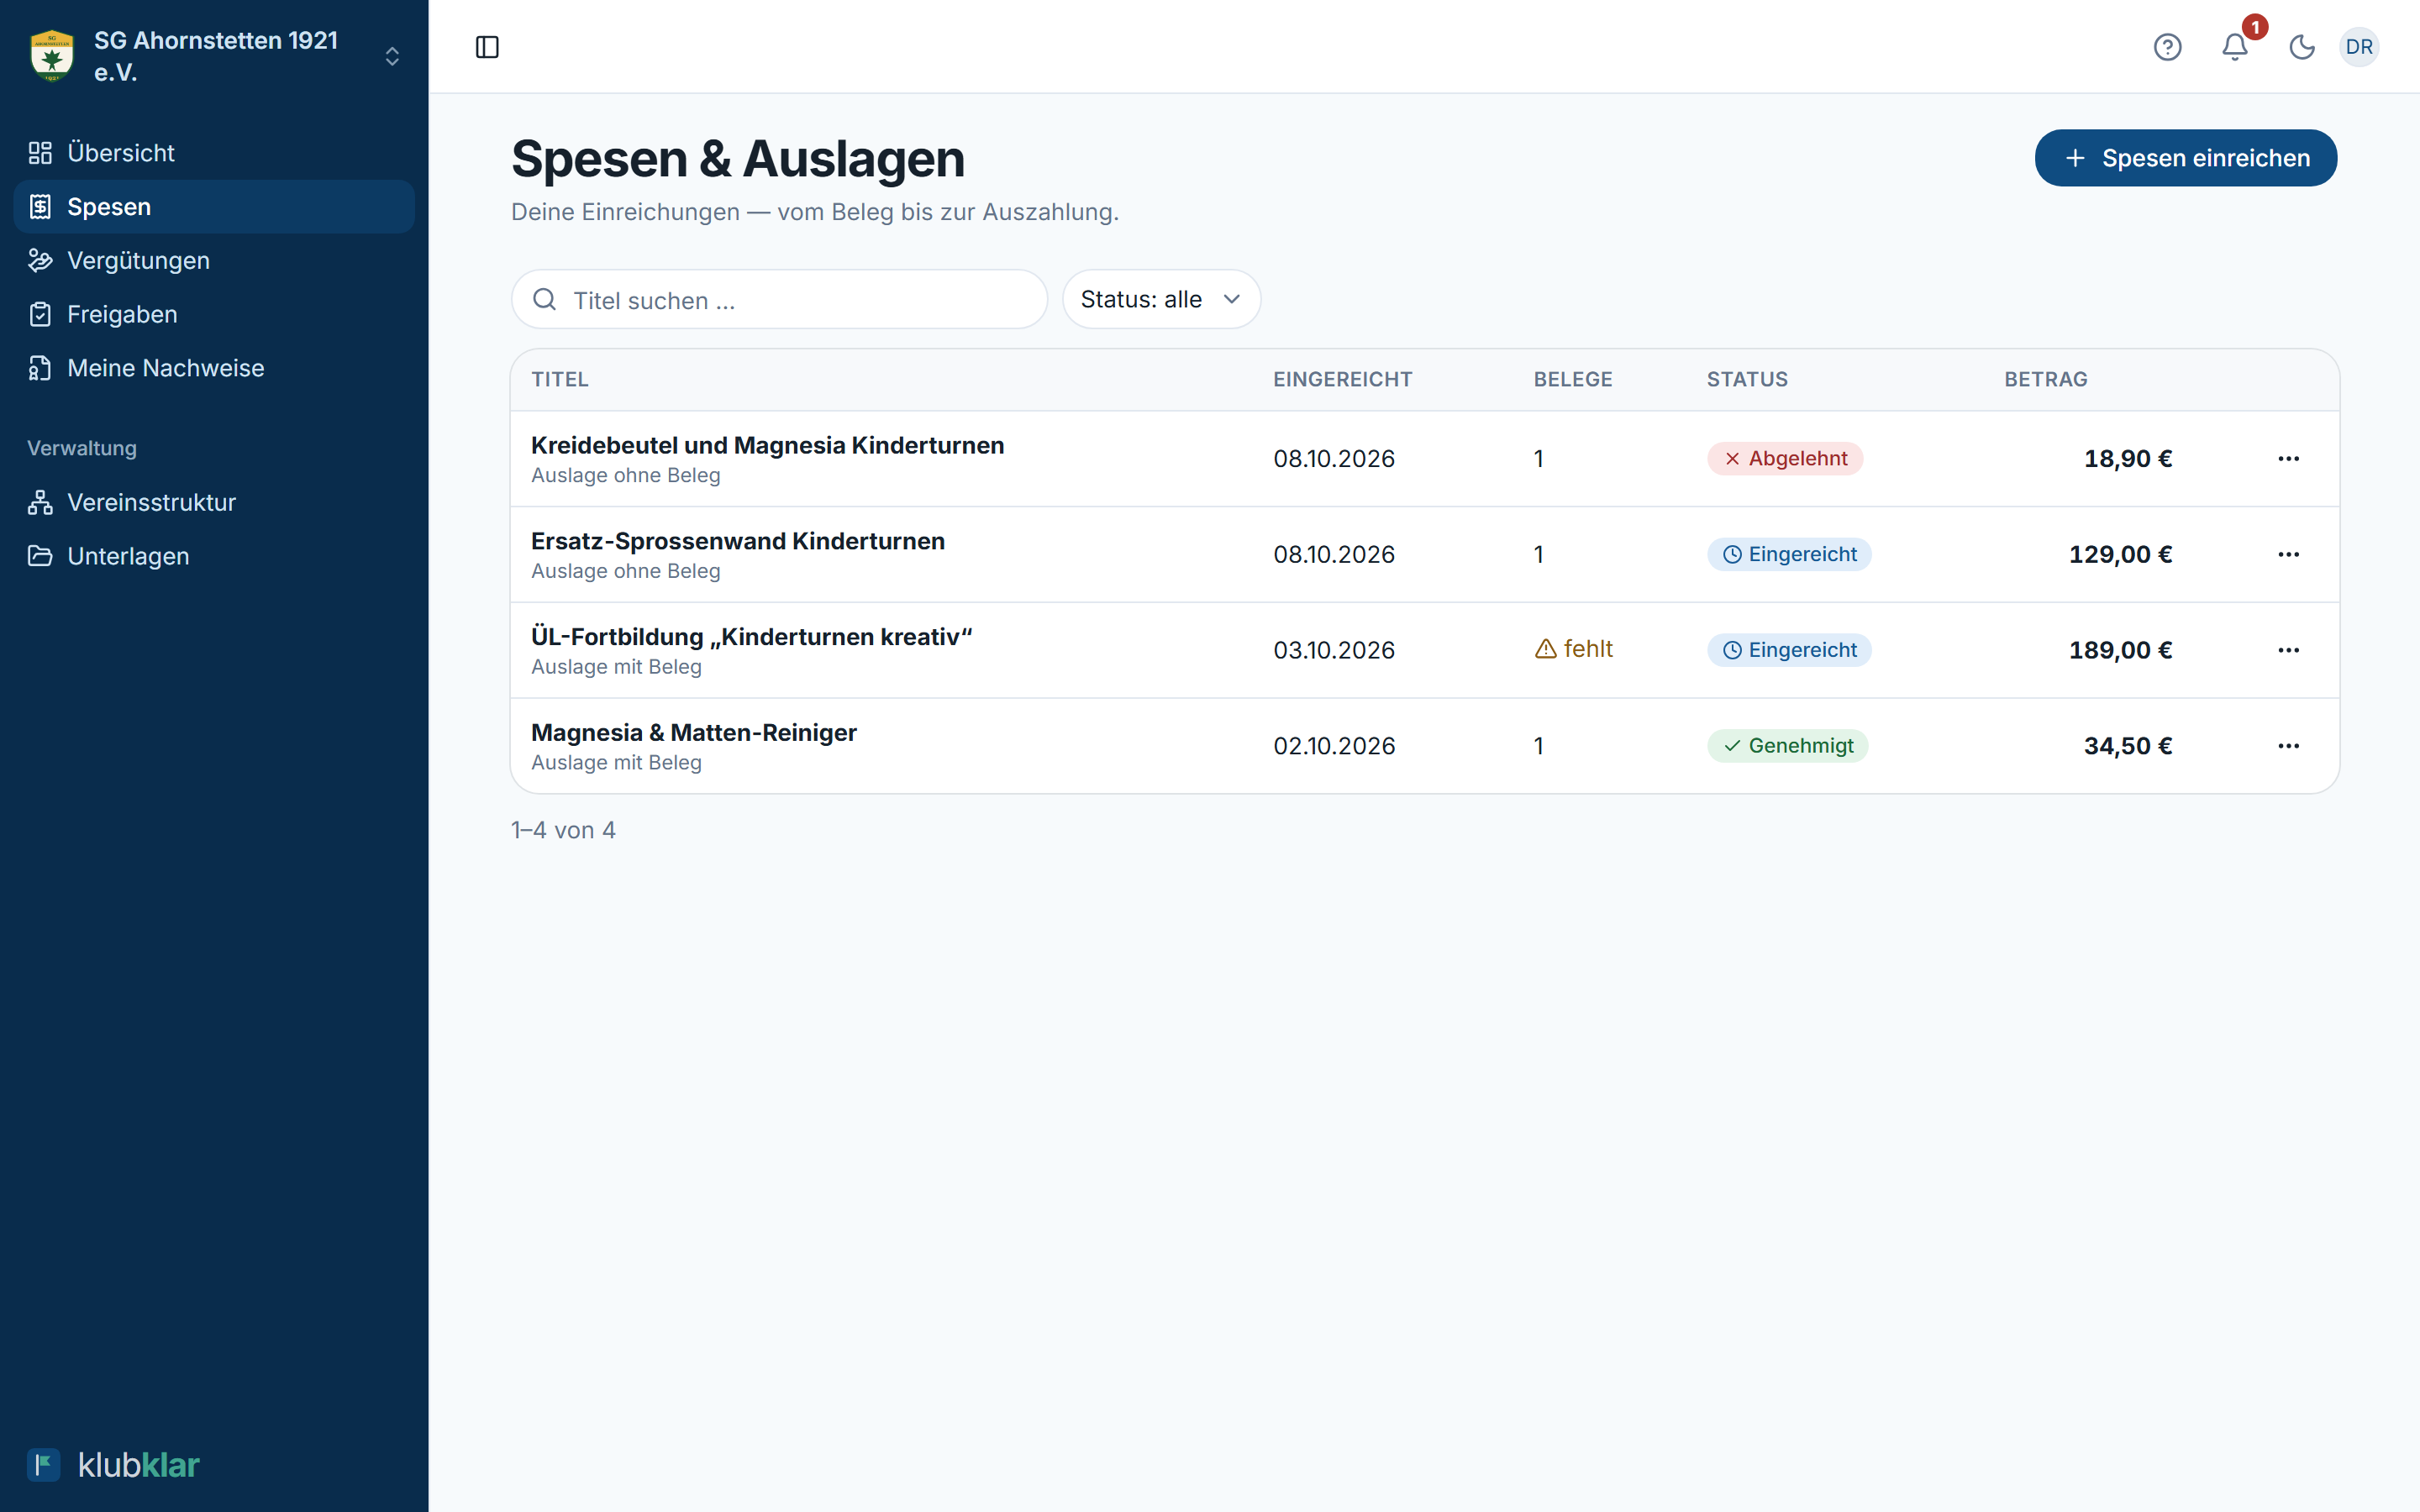Open Ersatz-Sprossenwand Kinderturnen entry
The height and width of the screenshot is (1512, 2420).
click(x=737, y=542)
